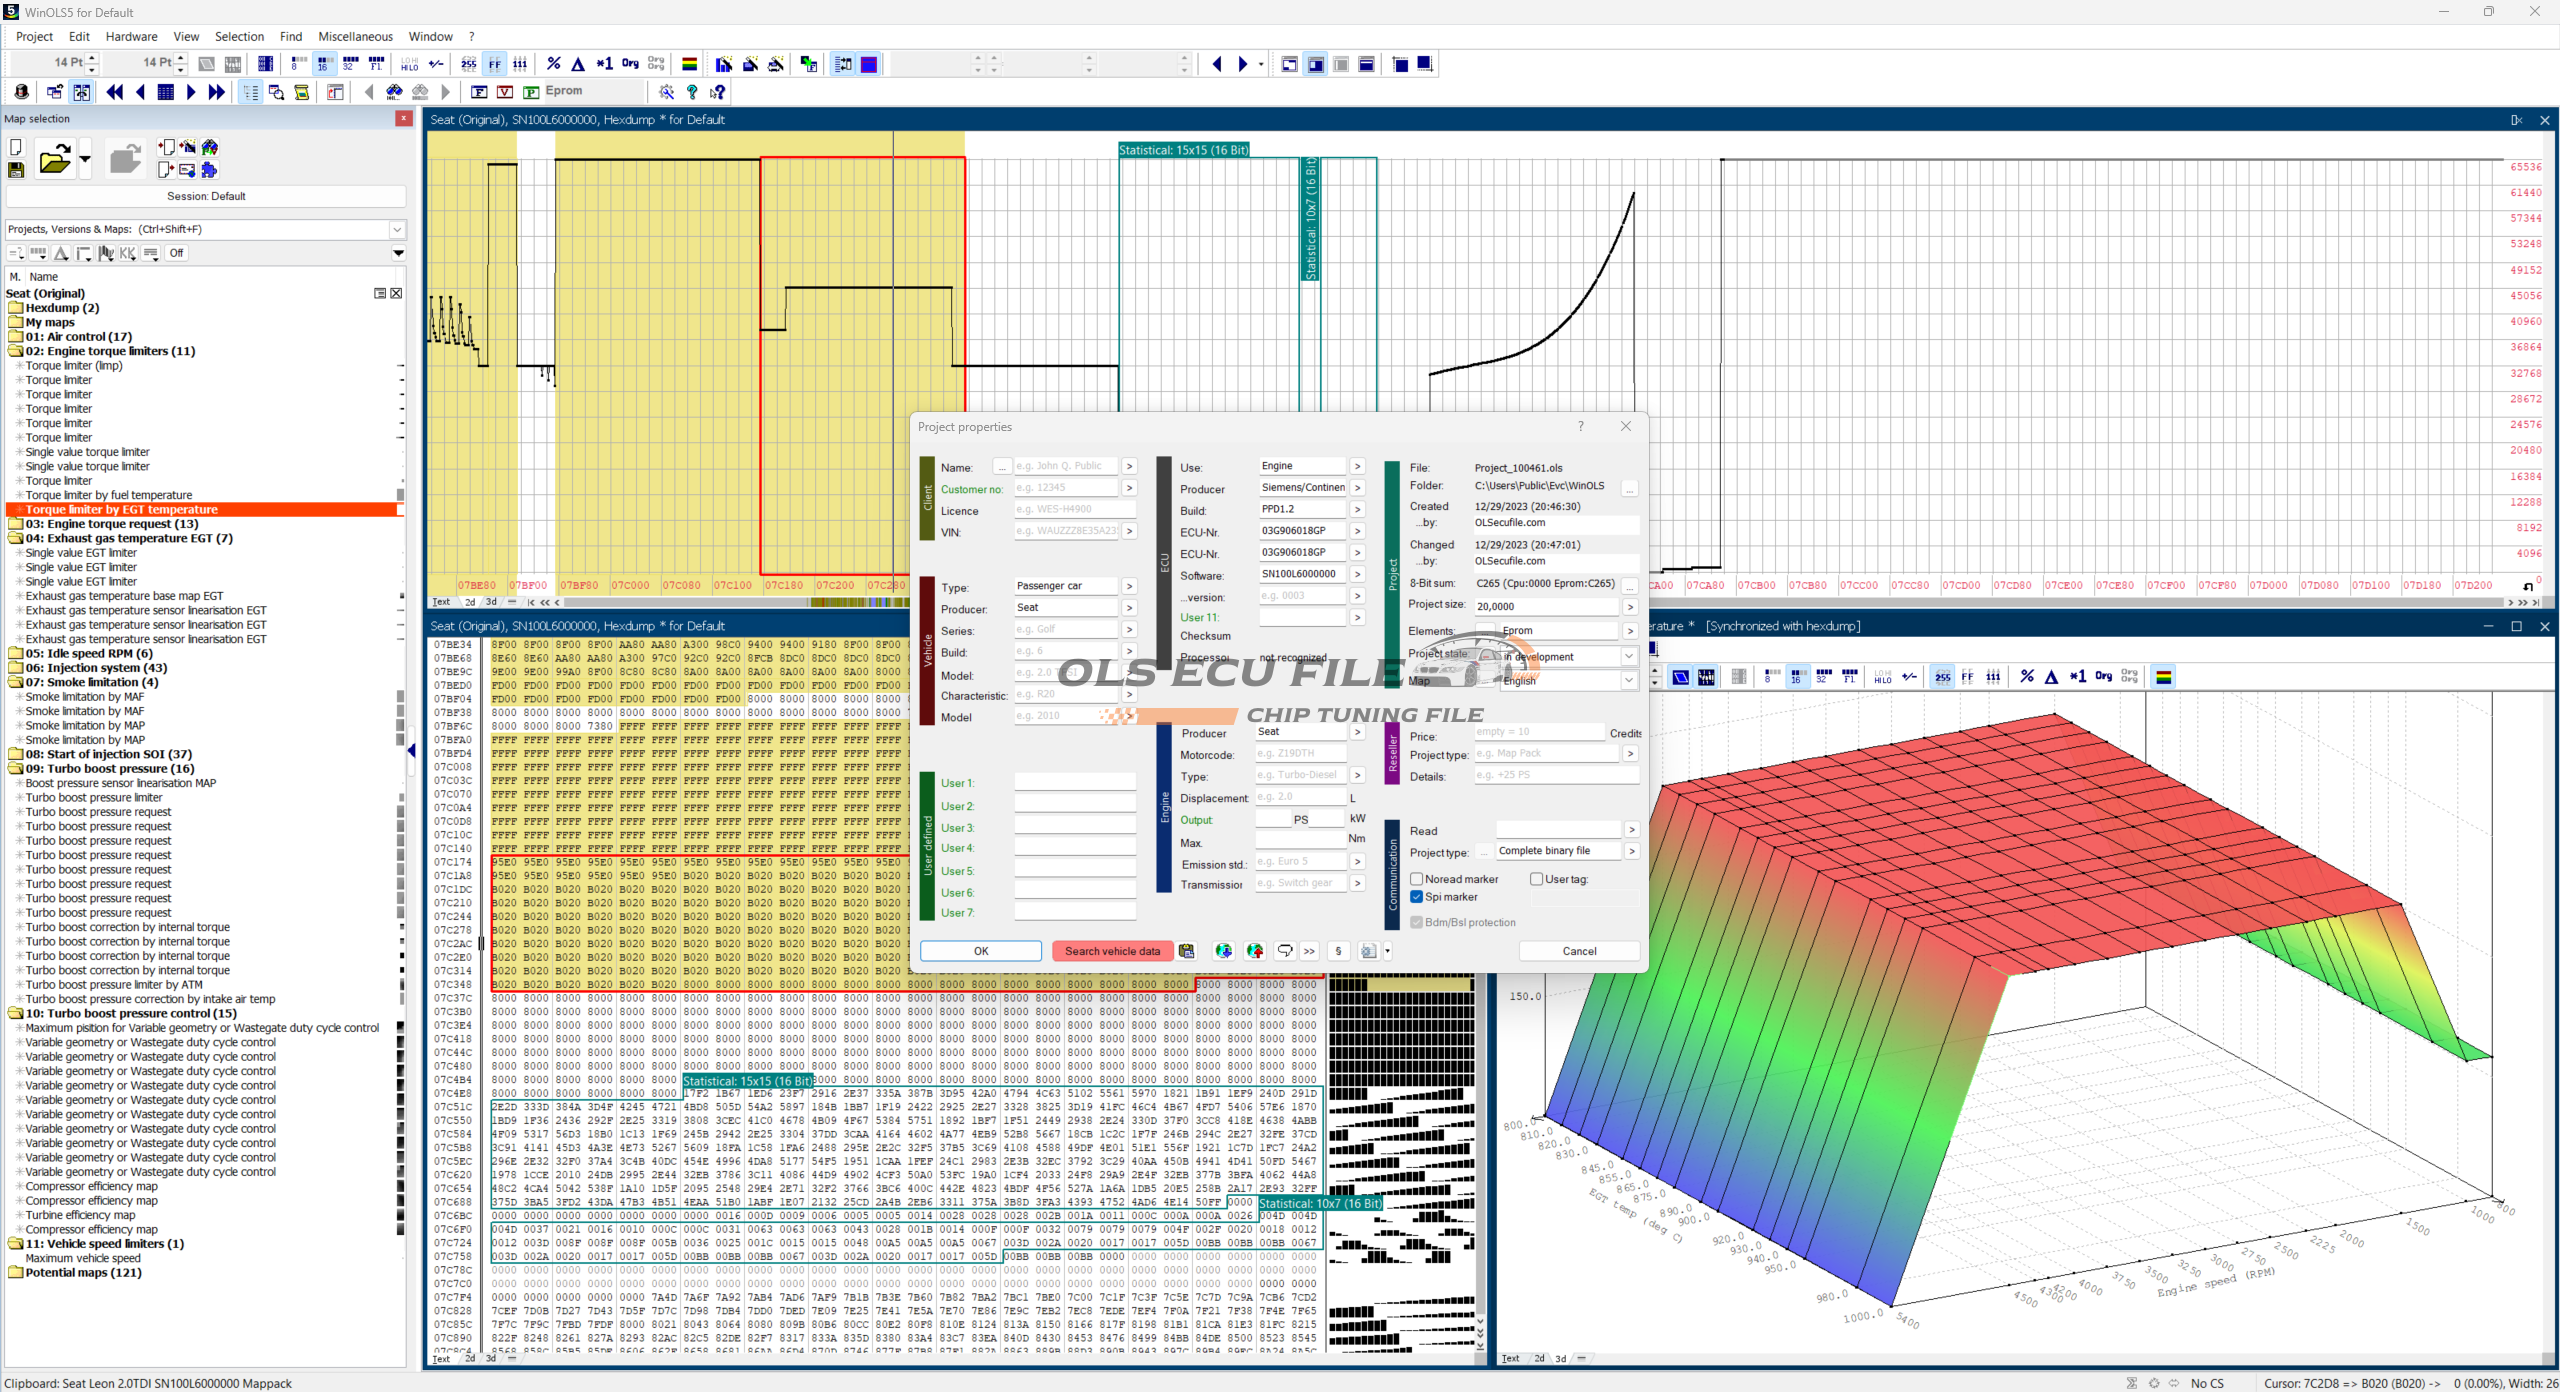Click the rainbow color scheme swatch
Viewport: 2560px width, 1392px height.
point(689,64)
